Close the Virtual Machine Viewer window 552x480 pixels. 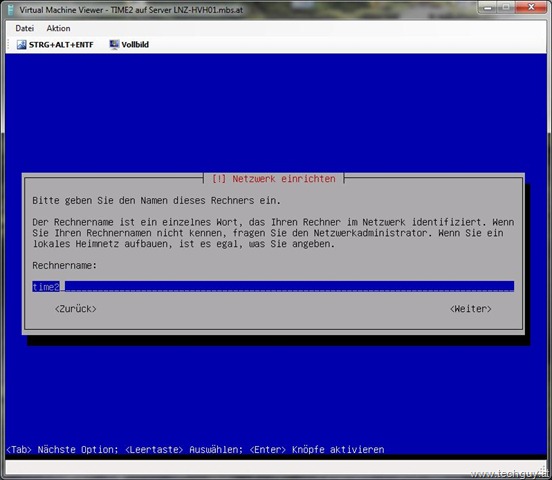(531, 7)
